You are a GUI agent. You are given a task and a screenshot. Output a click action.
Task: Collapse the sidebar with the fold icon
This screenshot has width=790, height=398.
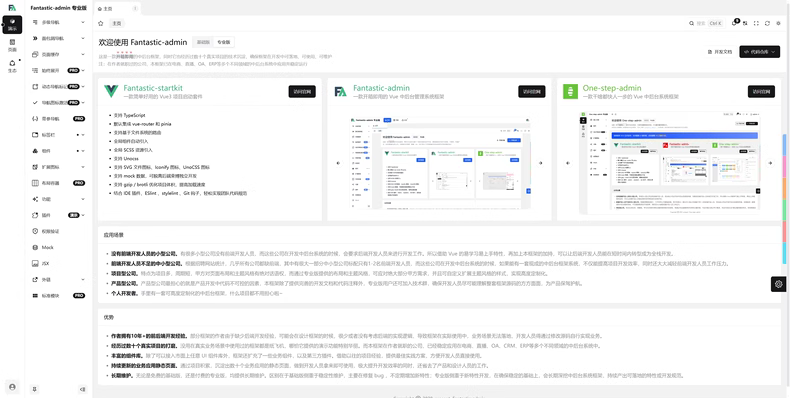[x=83, y=389]
